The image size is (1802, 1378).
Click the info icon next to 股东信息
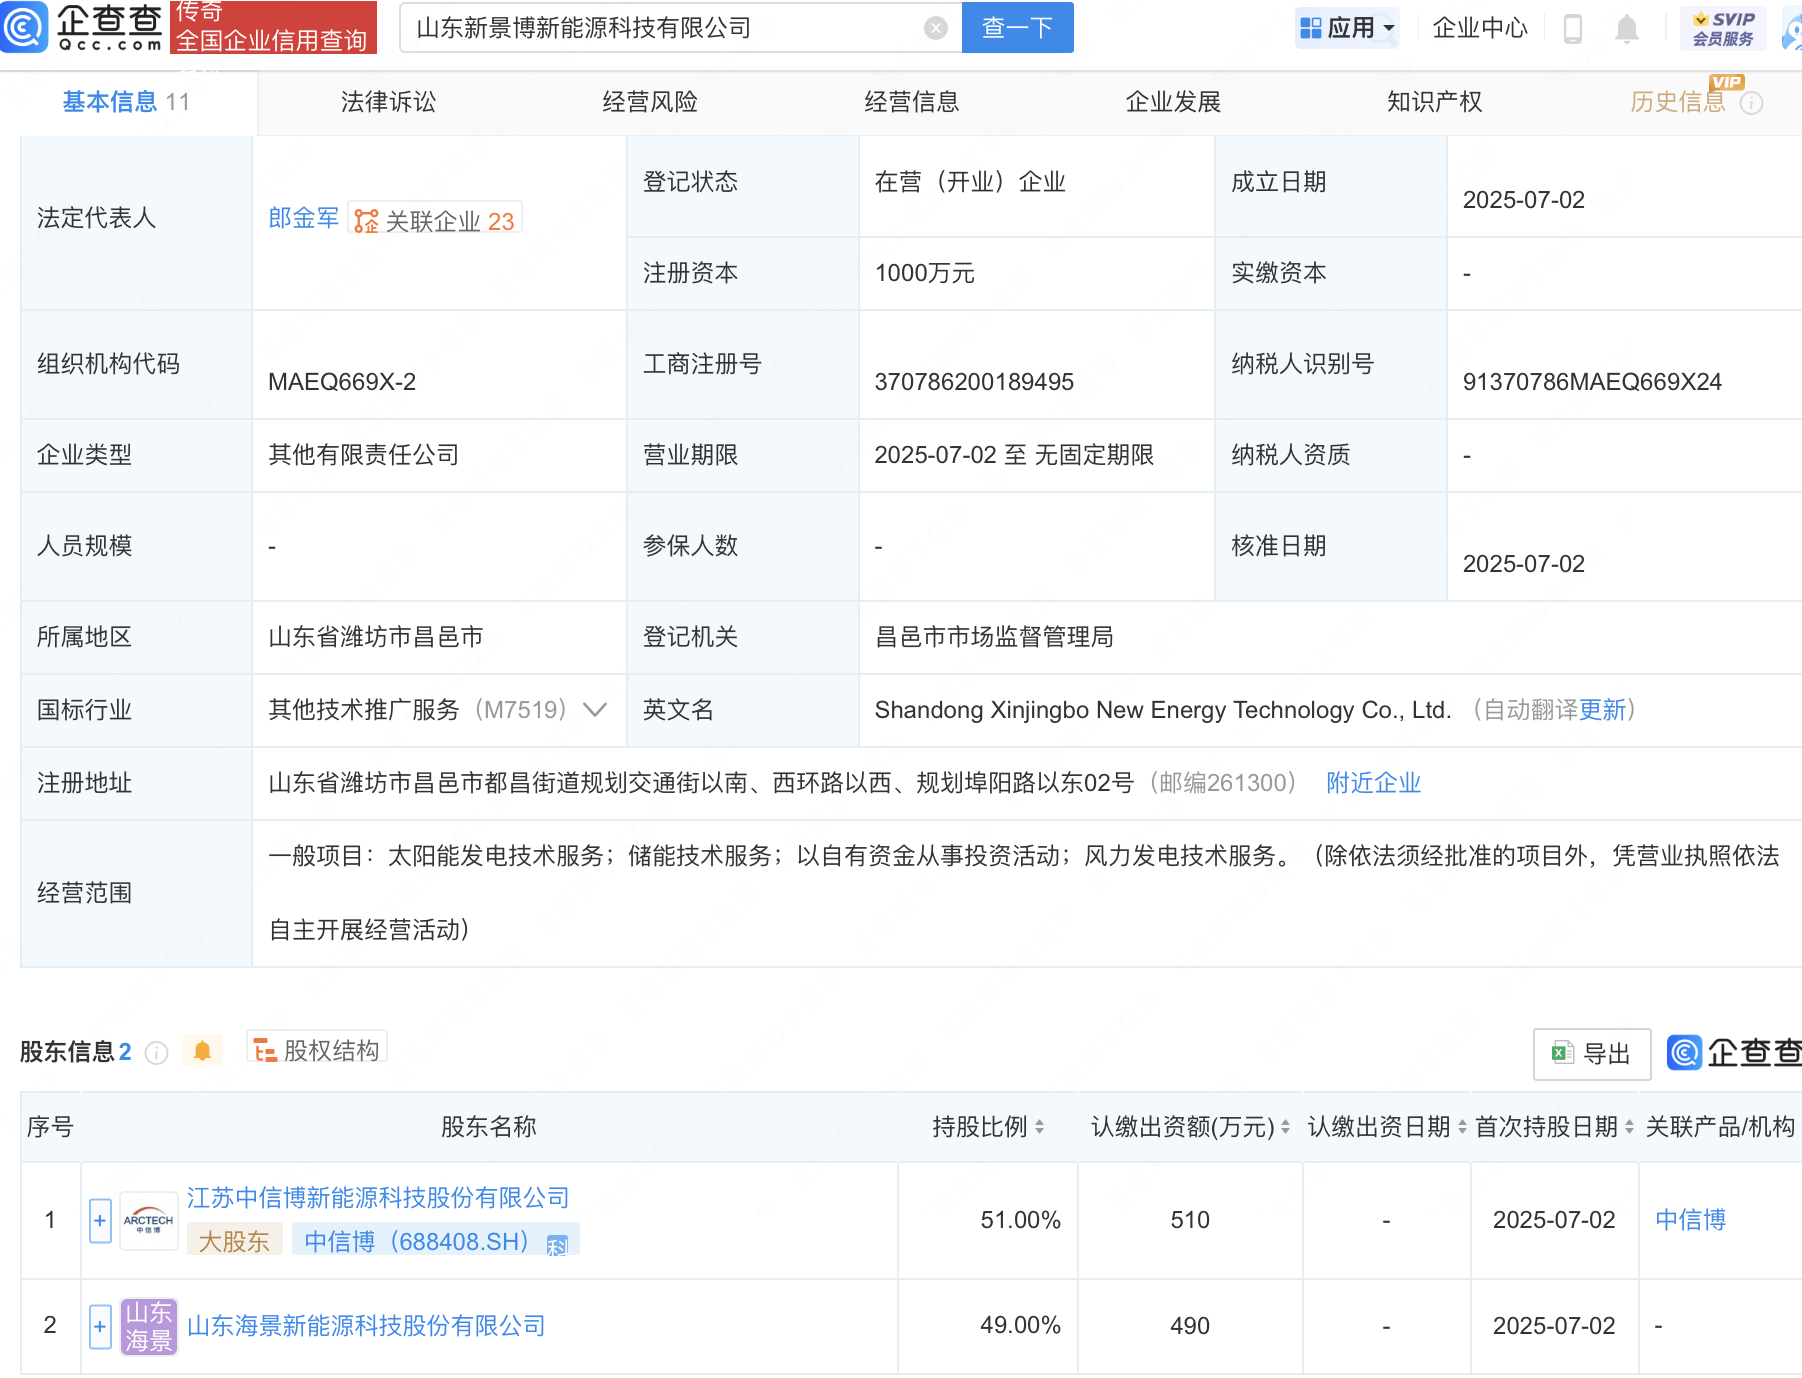point(156,1052)
